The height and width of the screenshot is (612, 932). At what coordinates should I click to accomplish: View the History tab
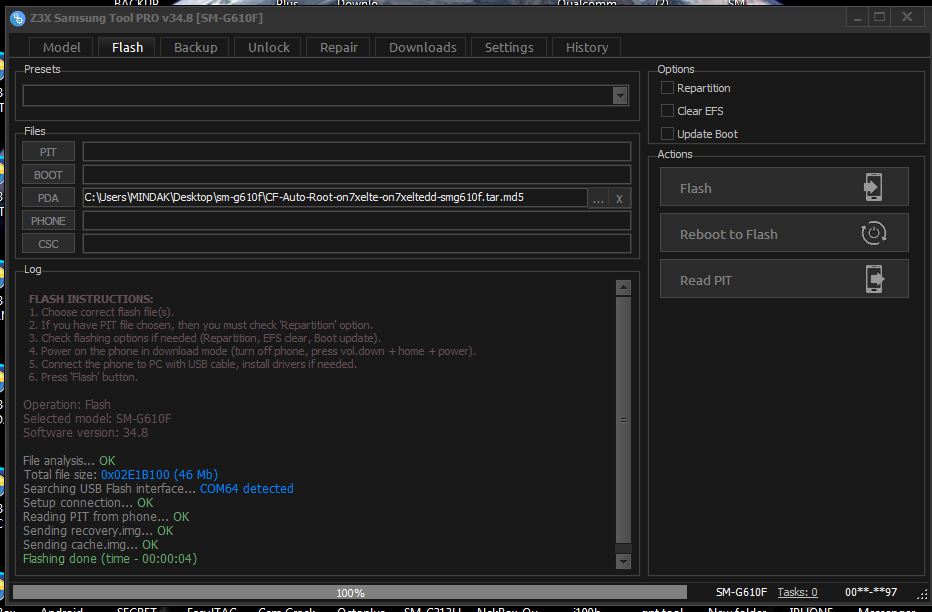pos(587,48)
